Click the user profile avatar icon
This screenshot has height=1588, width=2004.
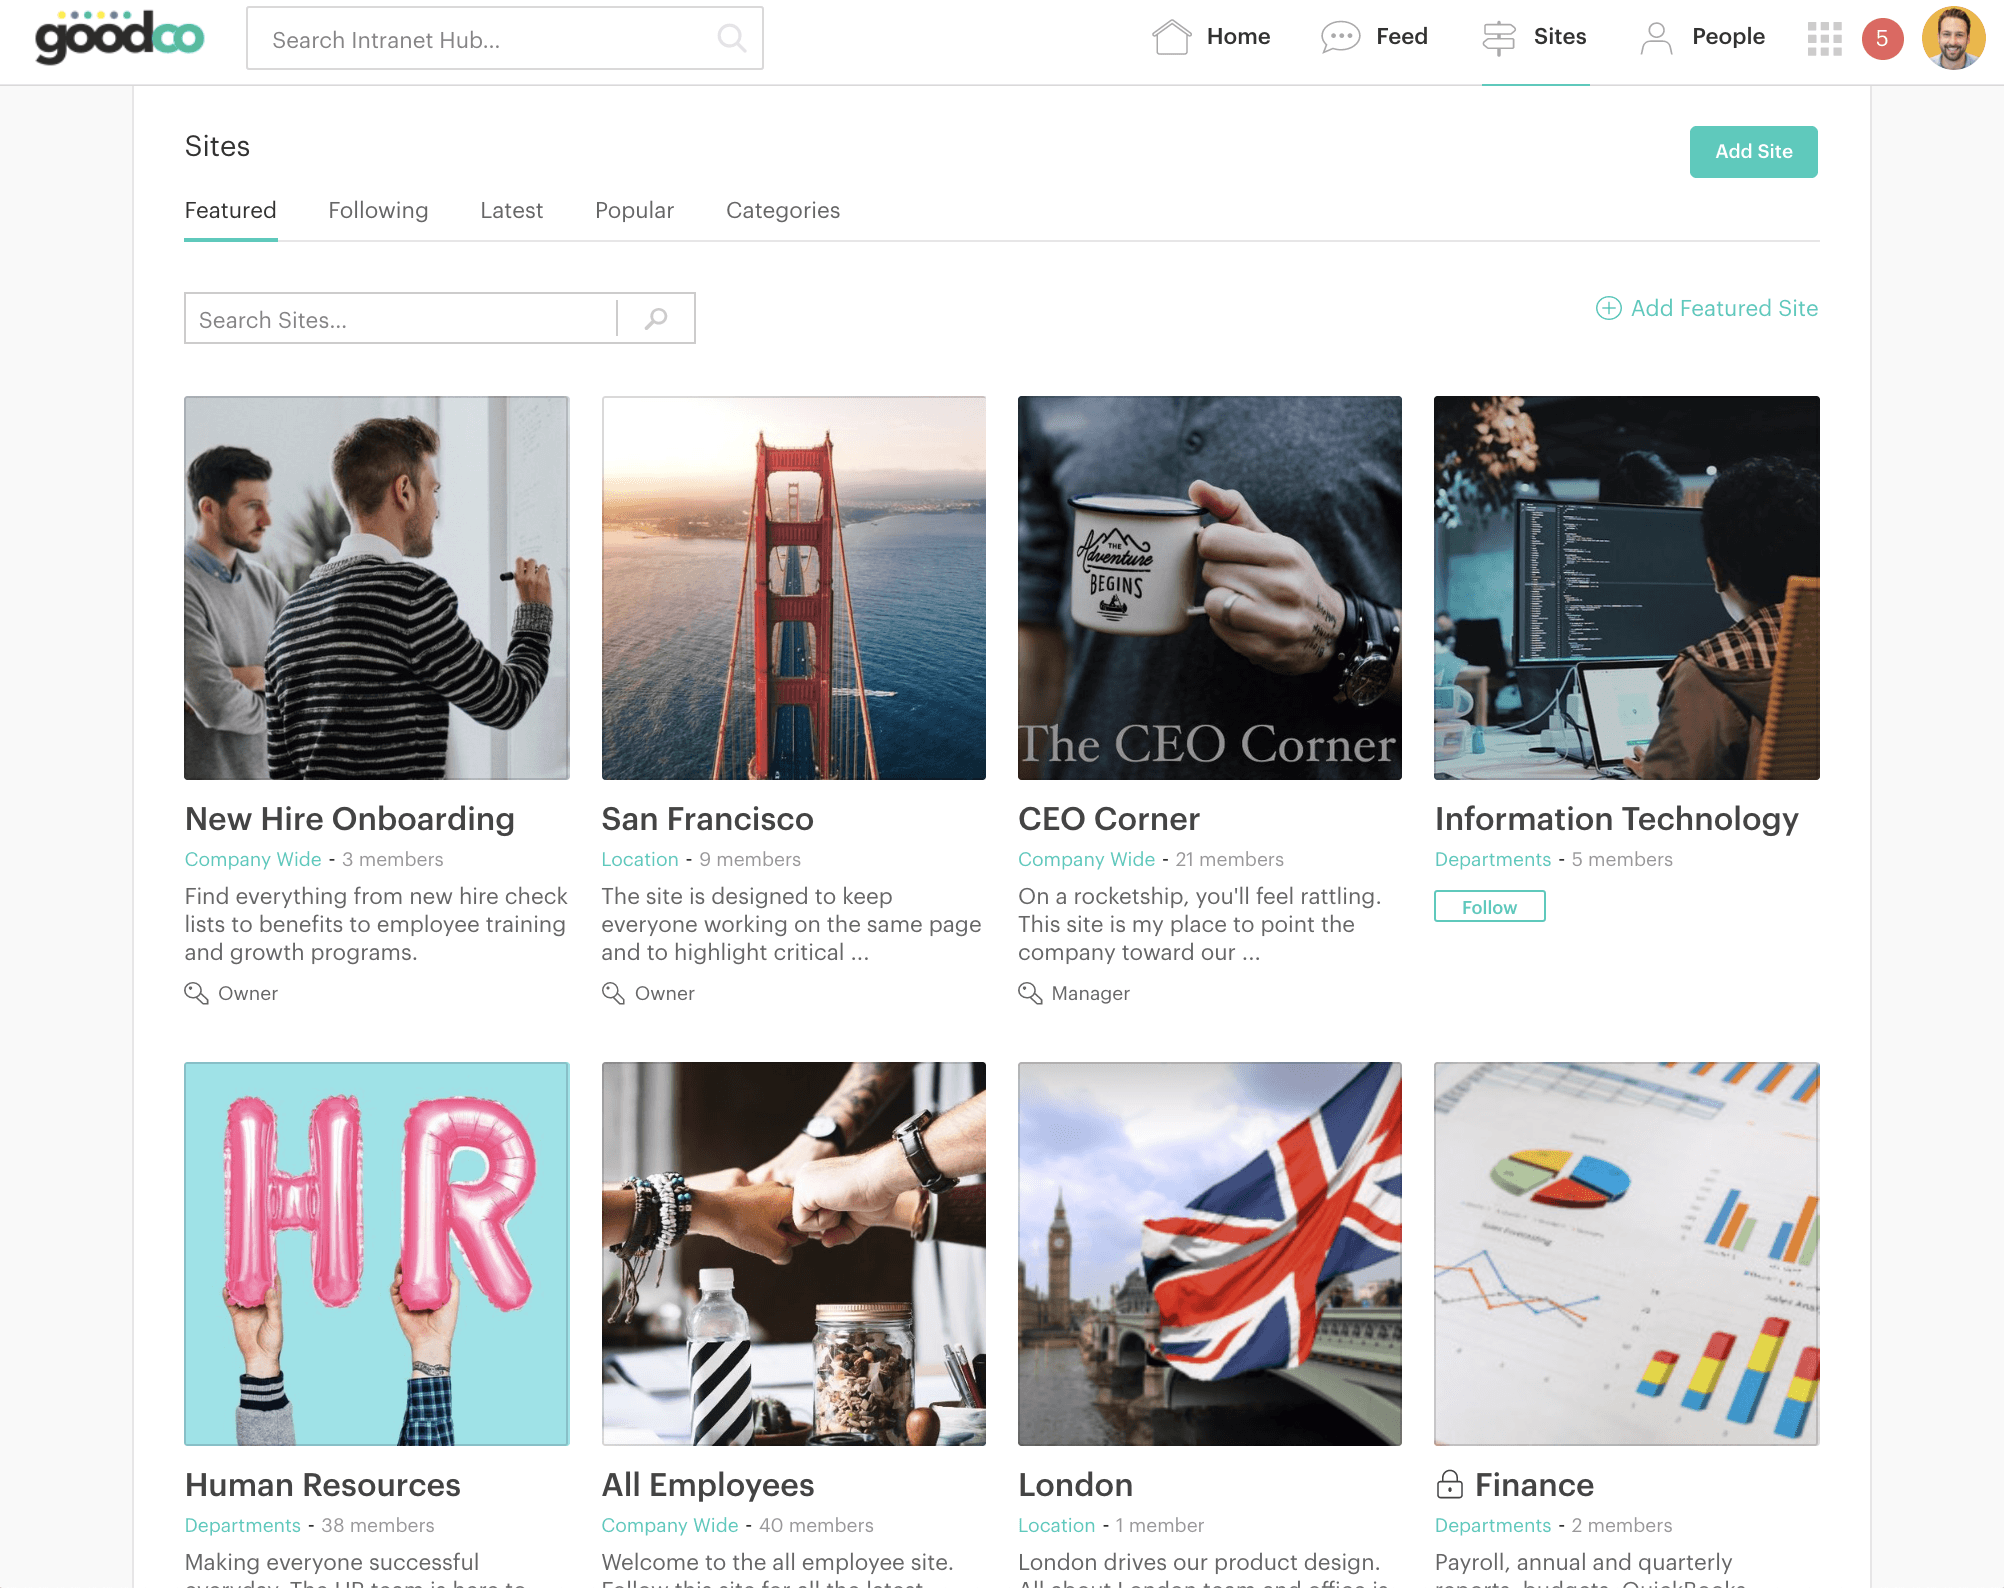point(1952,36)
